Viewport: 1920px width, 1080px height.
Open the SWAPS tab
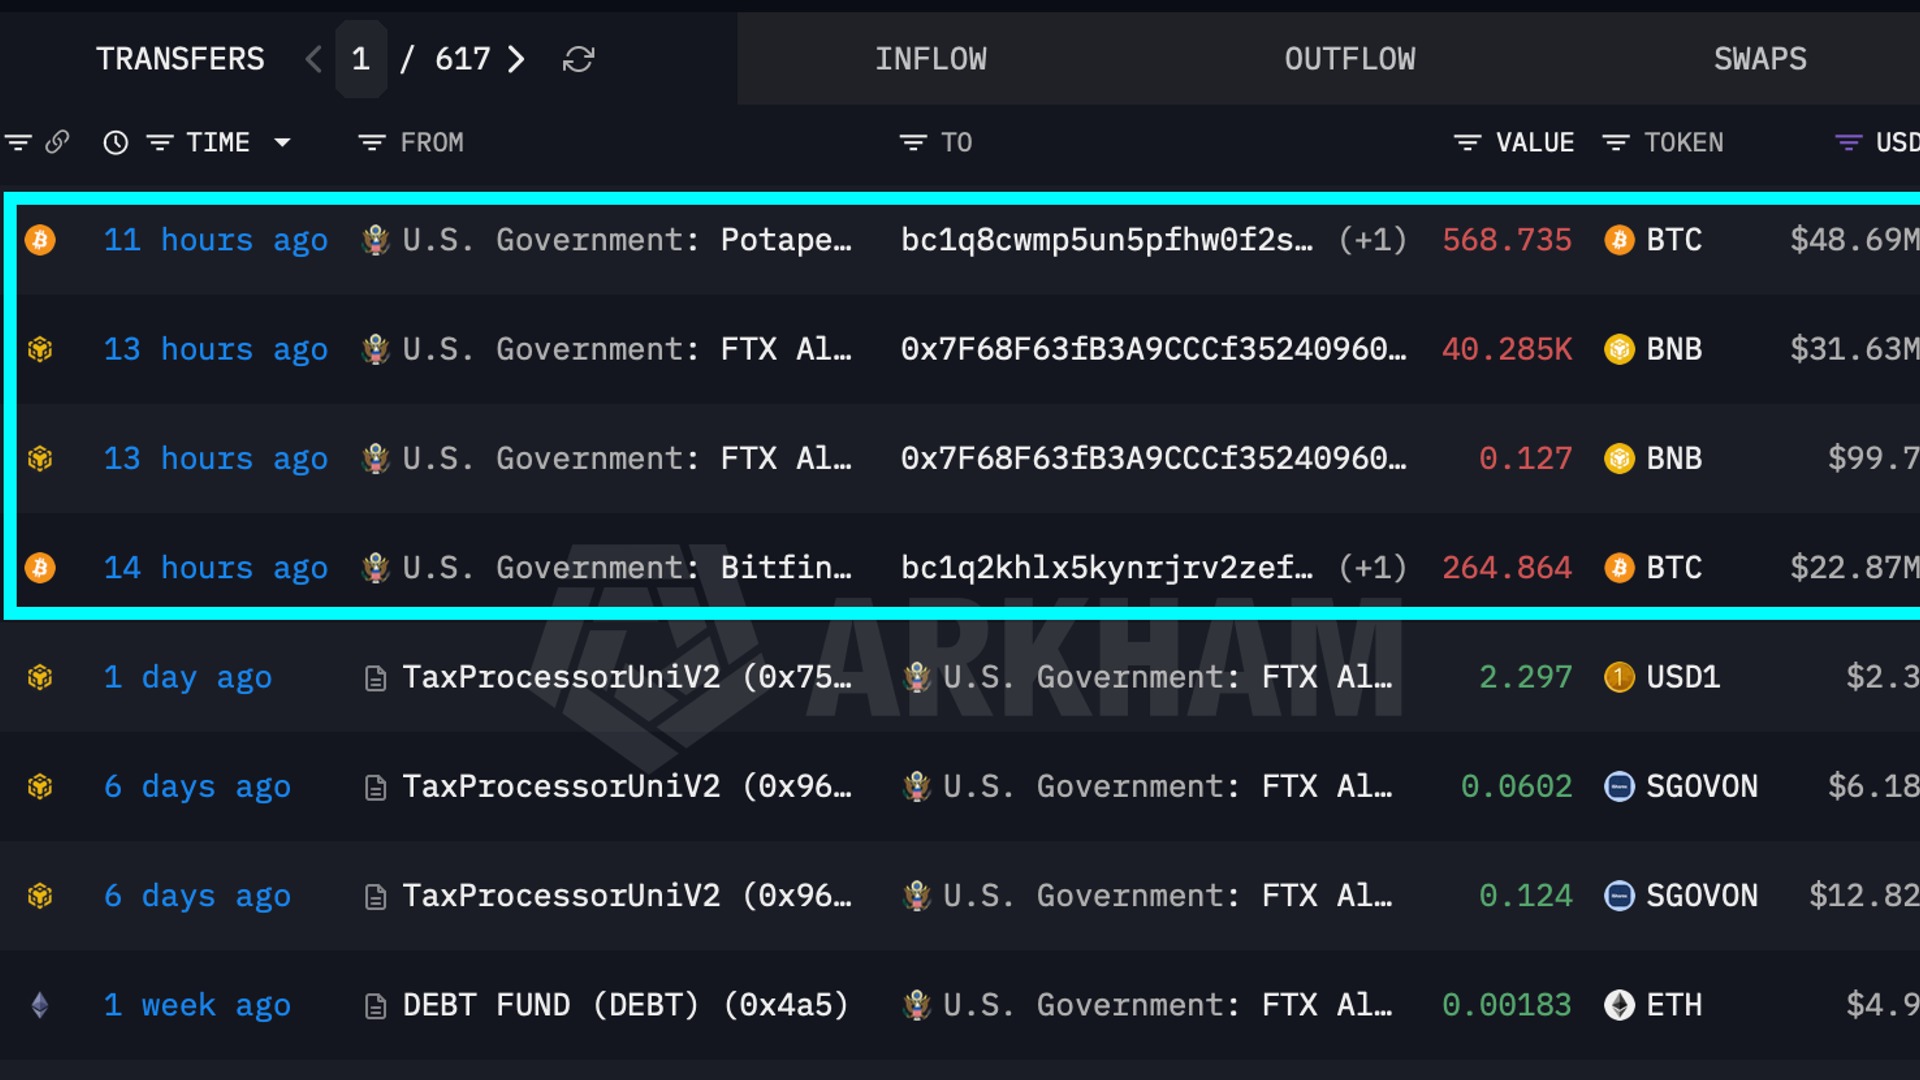pyautogui.click(x=1760, y=59)
